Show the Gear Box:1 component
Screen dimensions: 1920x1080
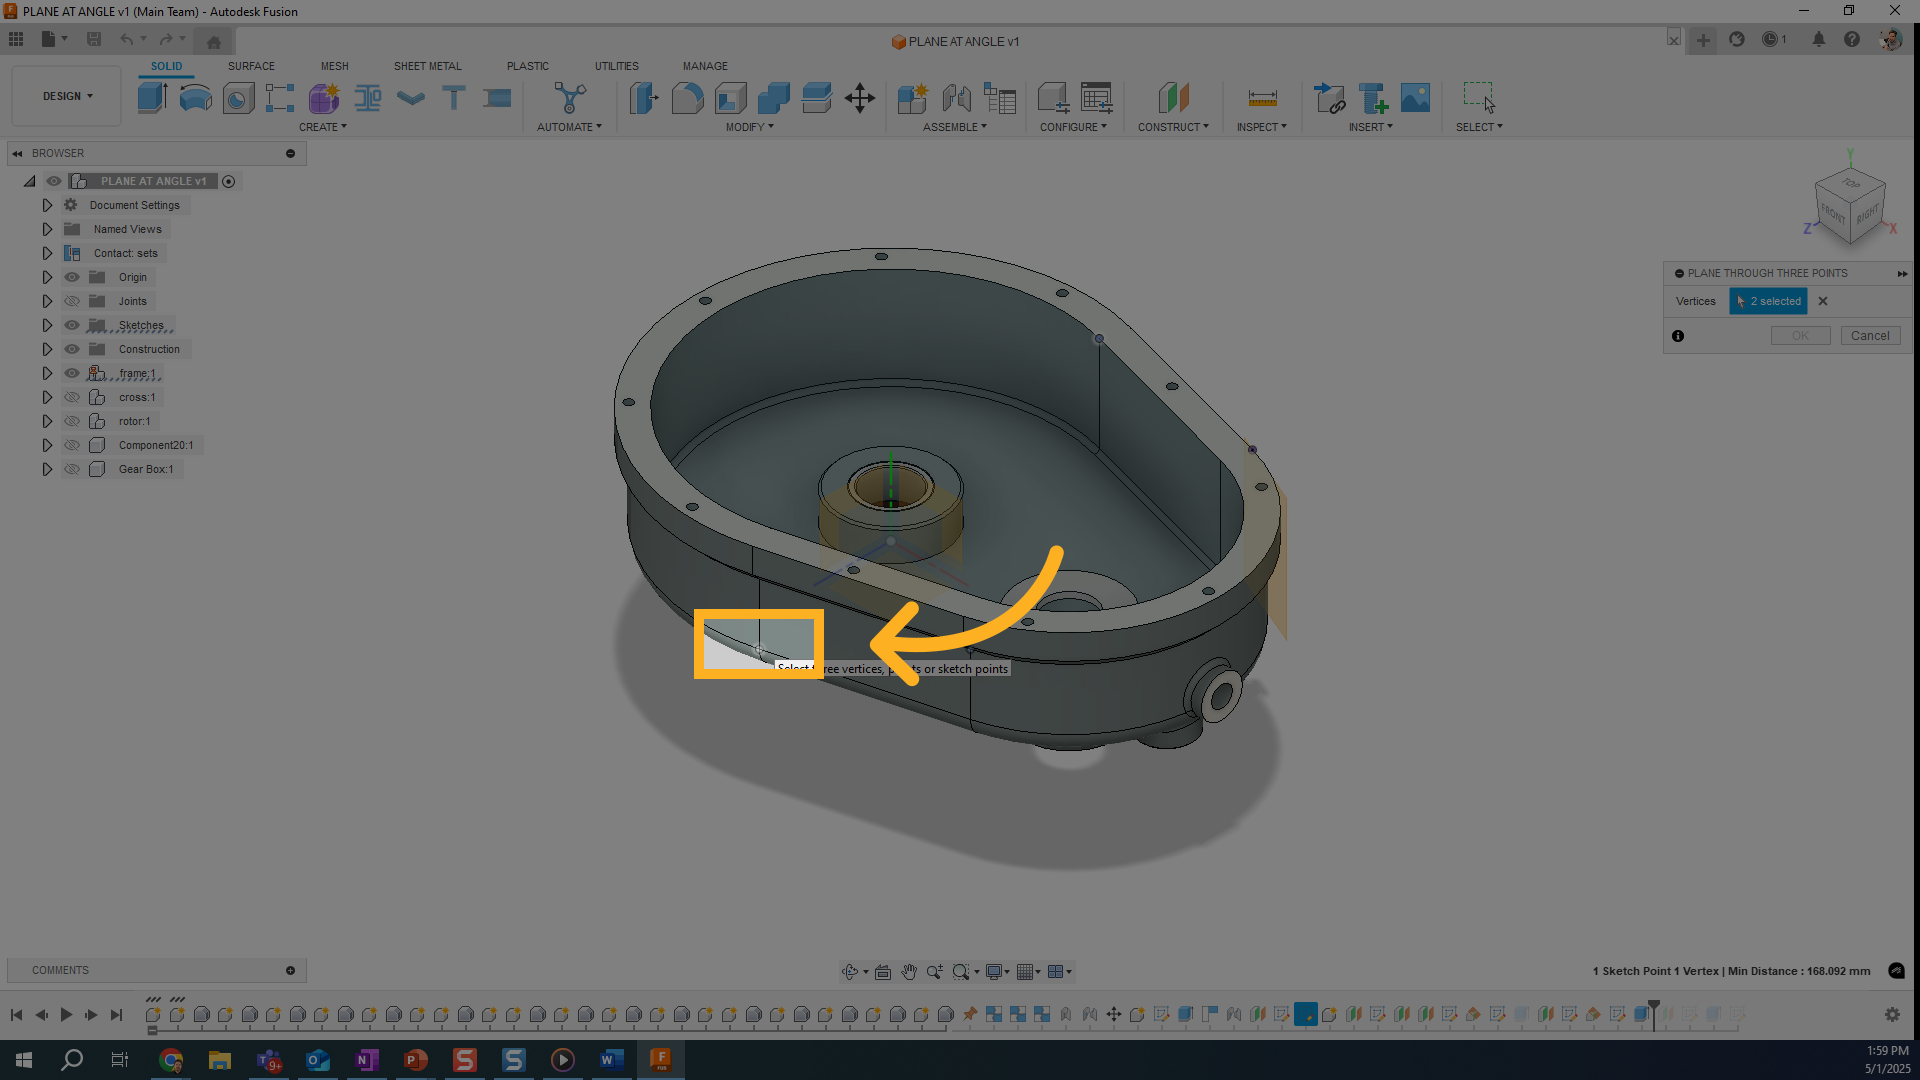tap(72, 469)
